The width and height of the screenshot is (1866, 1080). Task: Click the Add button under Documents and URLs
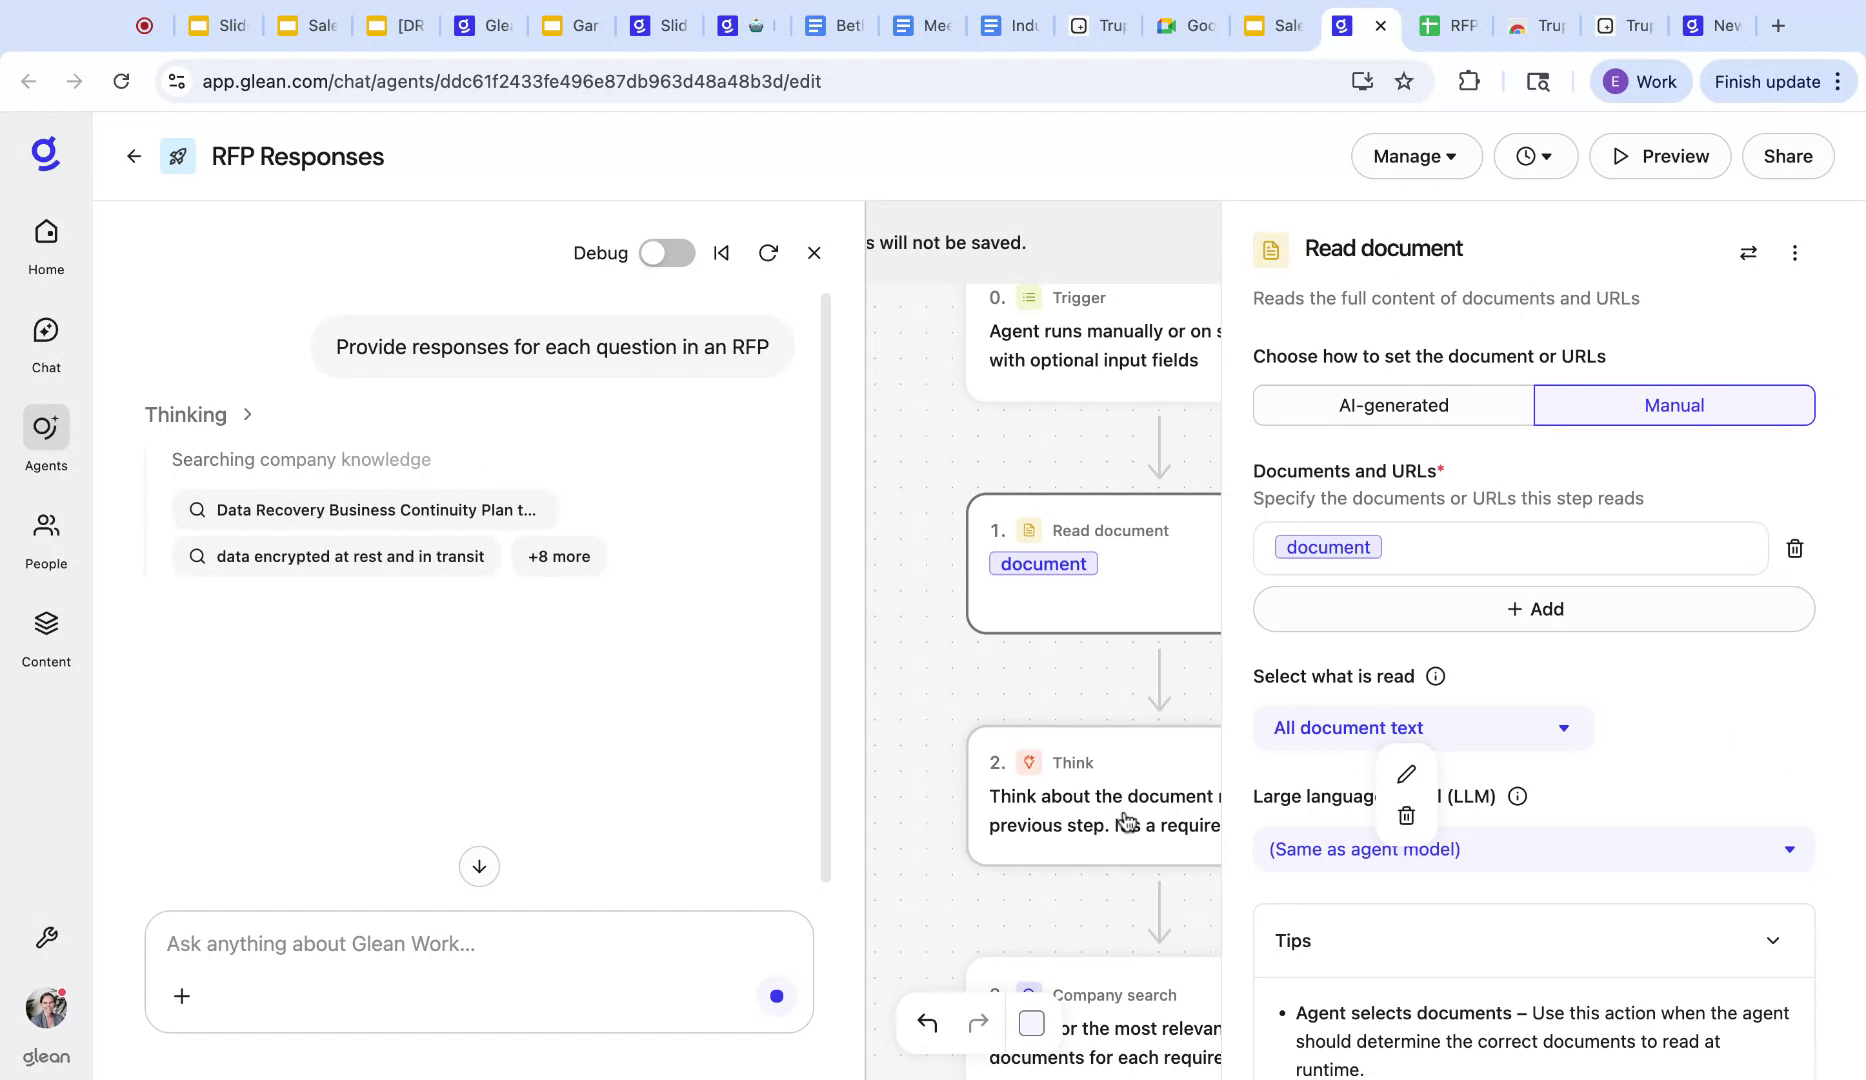[1533, 609]
